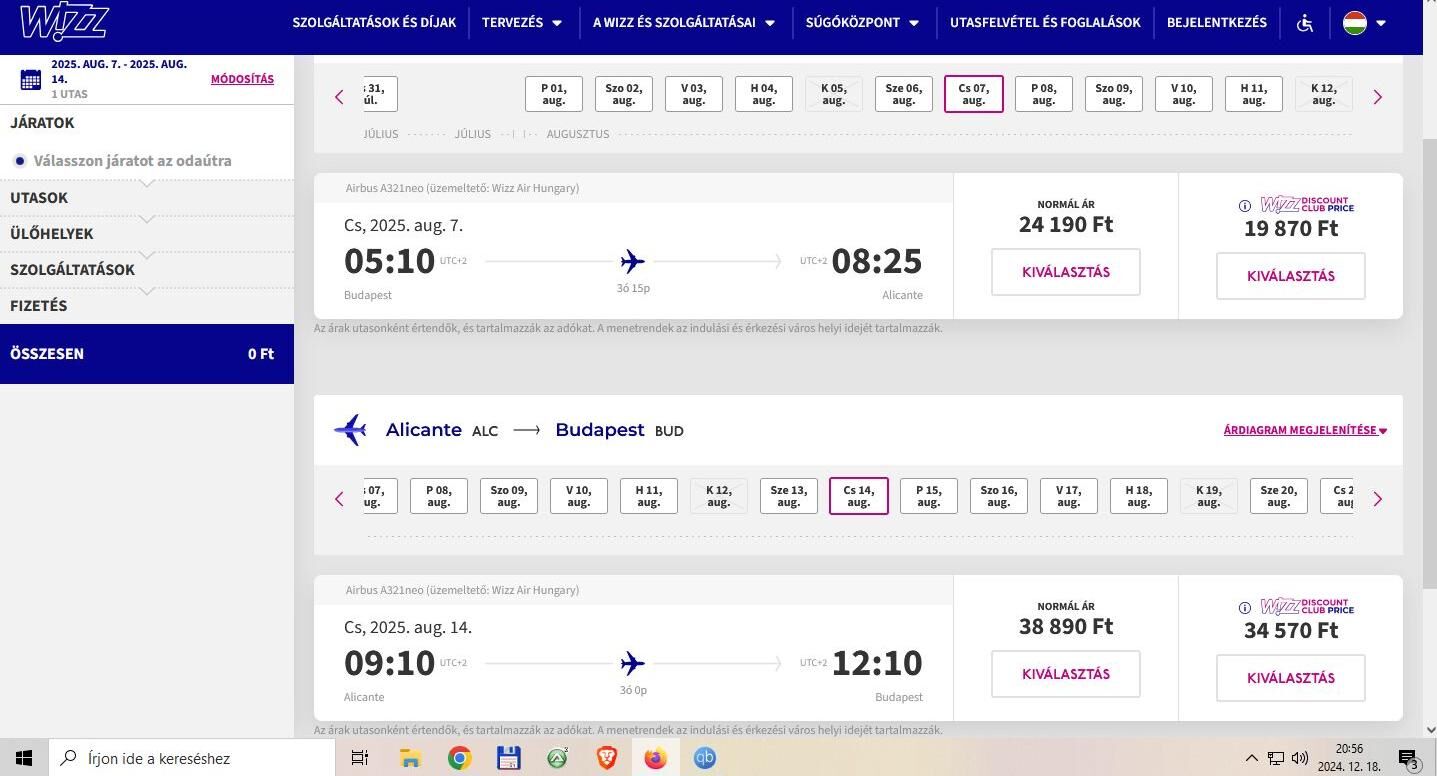Open the Súgóközpont dropdown menu

(862, 23)
